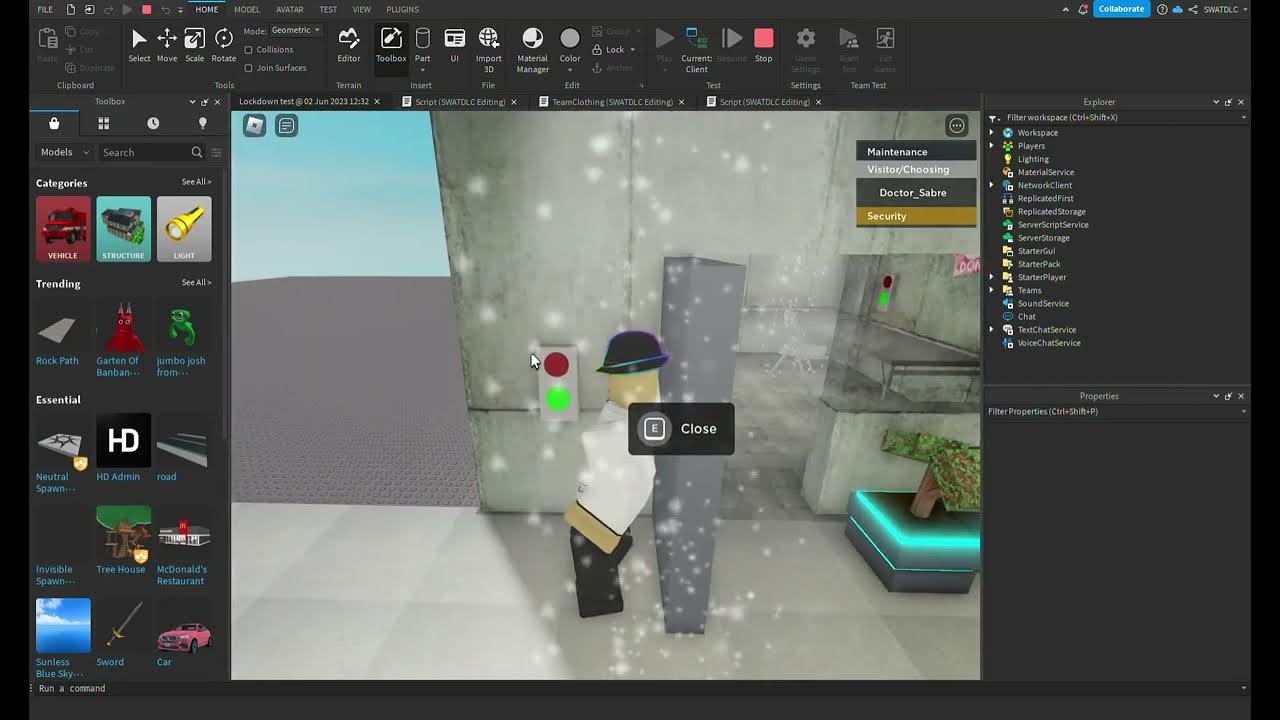
Task: Select ServerScriptService in Explorer
Action: click(x=1053, y=225)
